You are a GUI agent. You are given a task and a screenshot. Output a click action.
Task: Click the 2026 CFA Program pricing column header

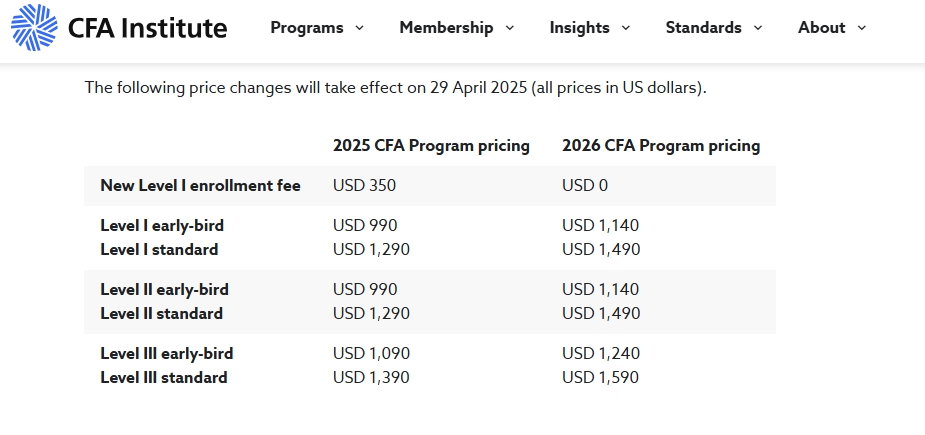(661, 146)
